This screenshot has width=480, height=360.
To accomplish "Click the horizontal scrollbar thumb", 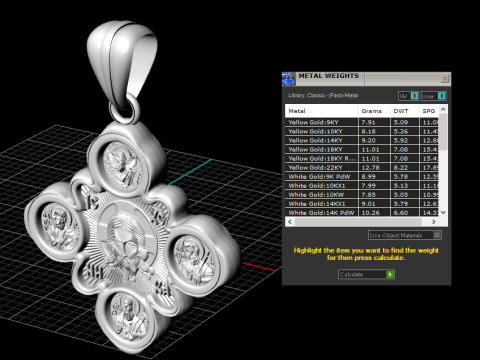I will [x=358, y=222].
